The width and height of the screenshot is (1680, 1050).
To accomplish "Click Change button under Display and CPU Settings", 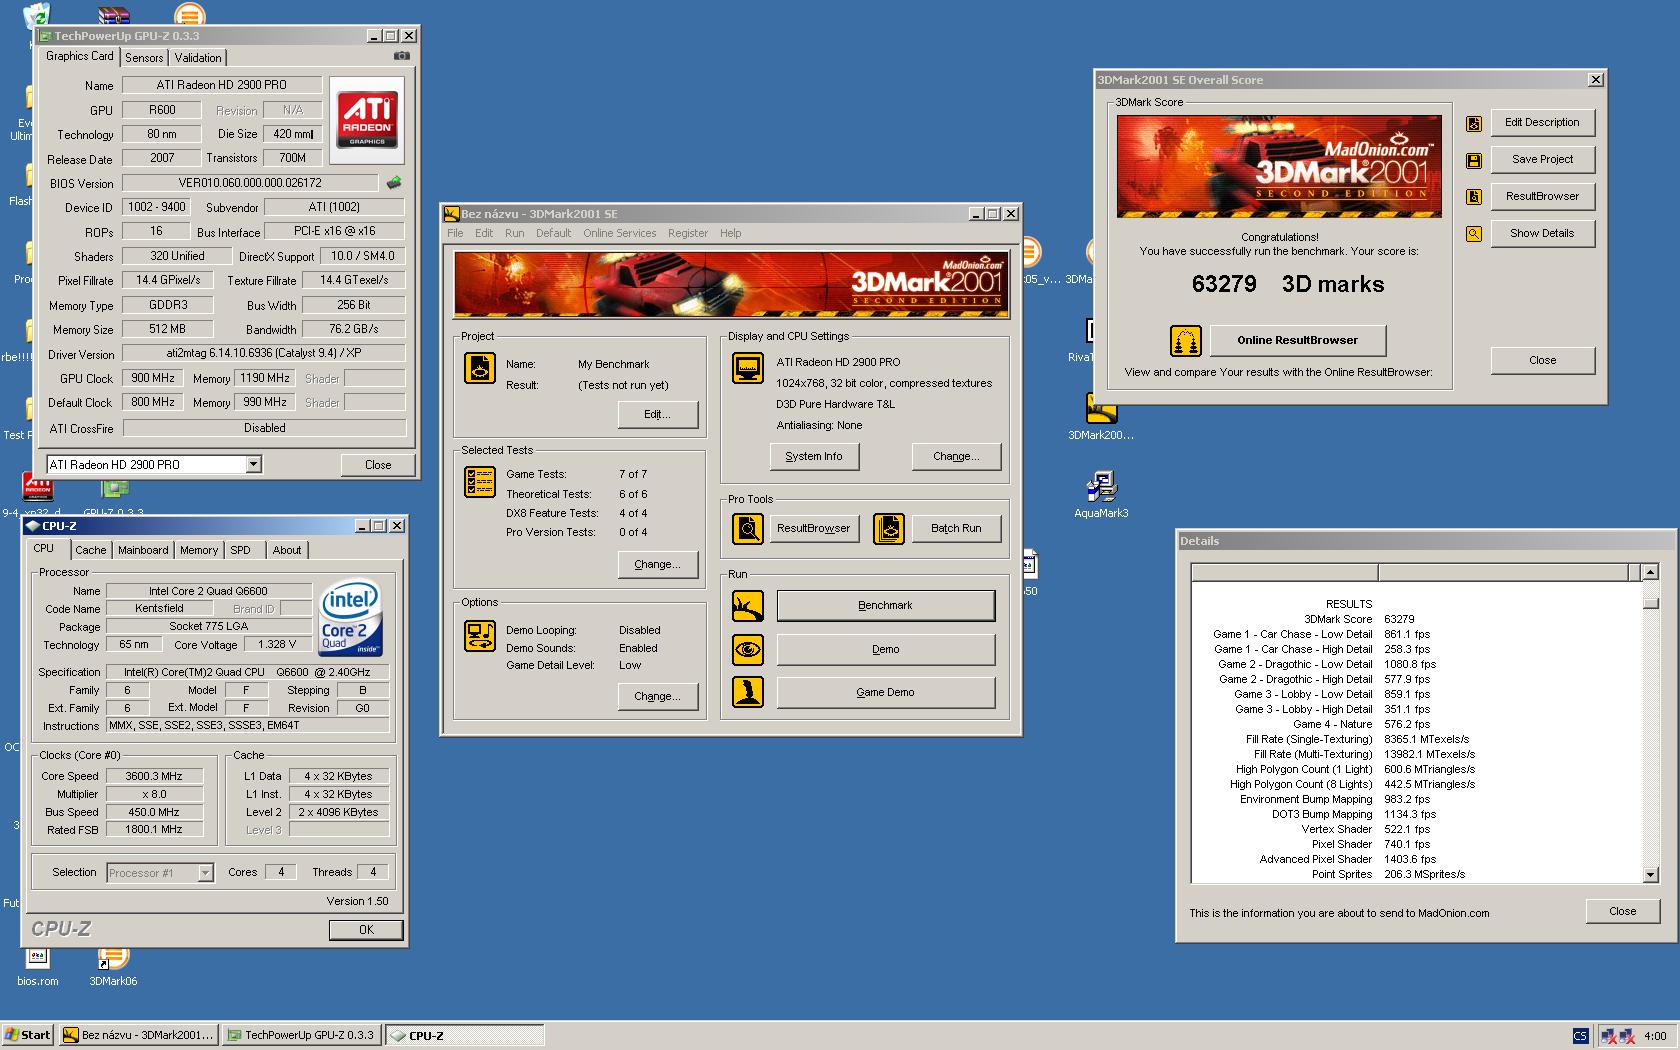I will [x=956, y=456].
